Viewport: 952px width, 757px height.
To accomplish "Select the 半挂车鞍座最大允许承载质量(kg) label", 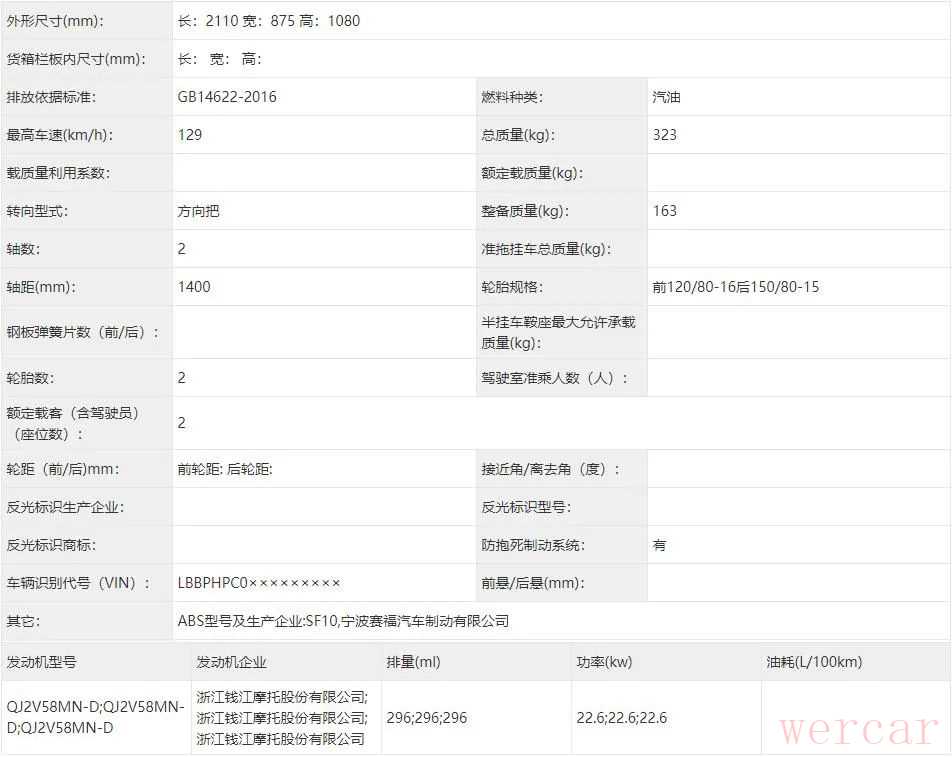I will click(x=558, y=333).
